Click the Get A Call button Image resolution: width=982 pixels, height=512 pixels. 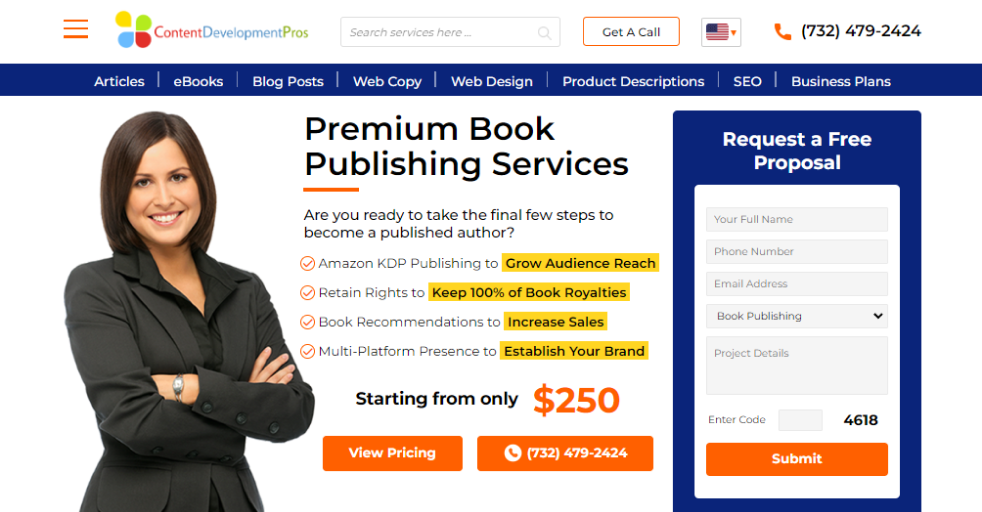[x=631, y=32]
